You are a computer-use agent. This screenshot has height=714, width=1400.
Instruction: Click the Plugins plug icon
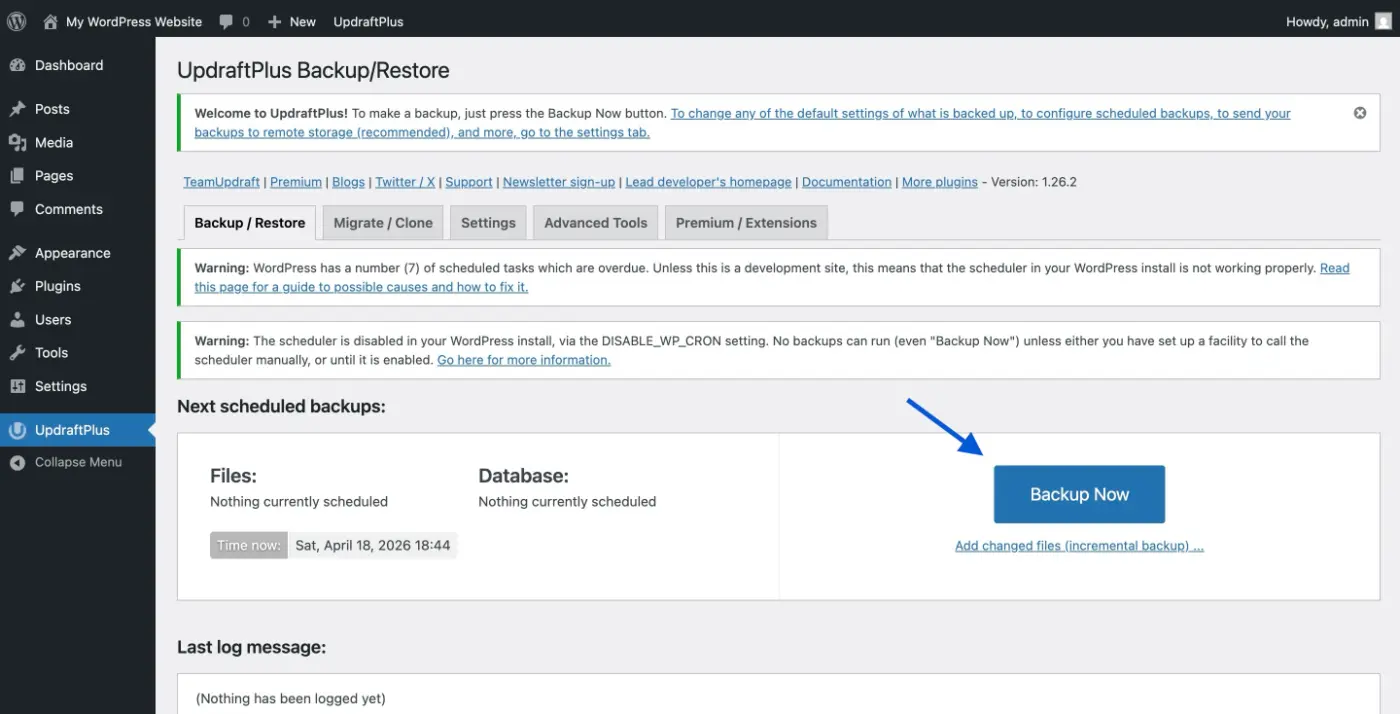17,286
